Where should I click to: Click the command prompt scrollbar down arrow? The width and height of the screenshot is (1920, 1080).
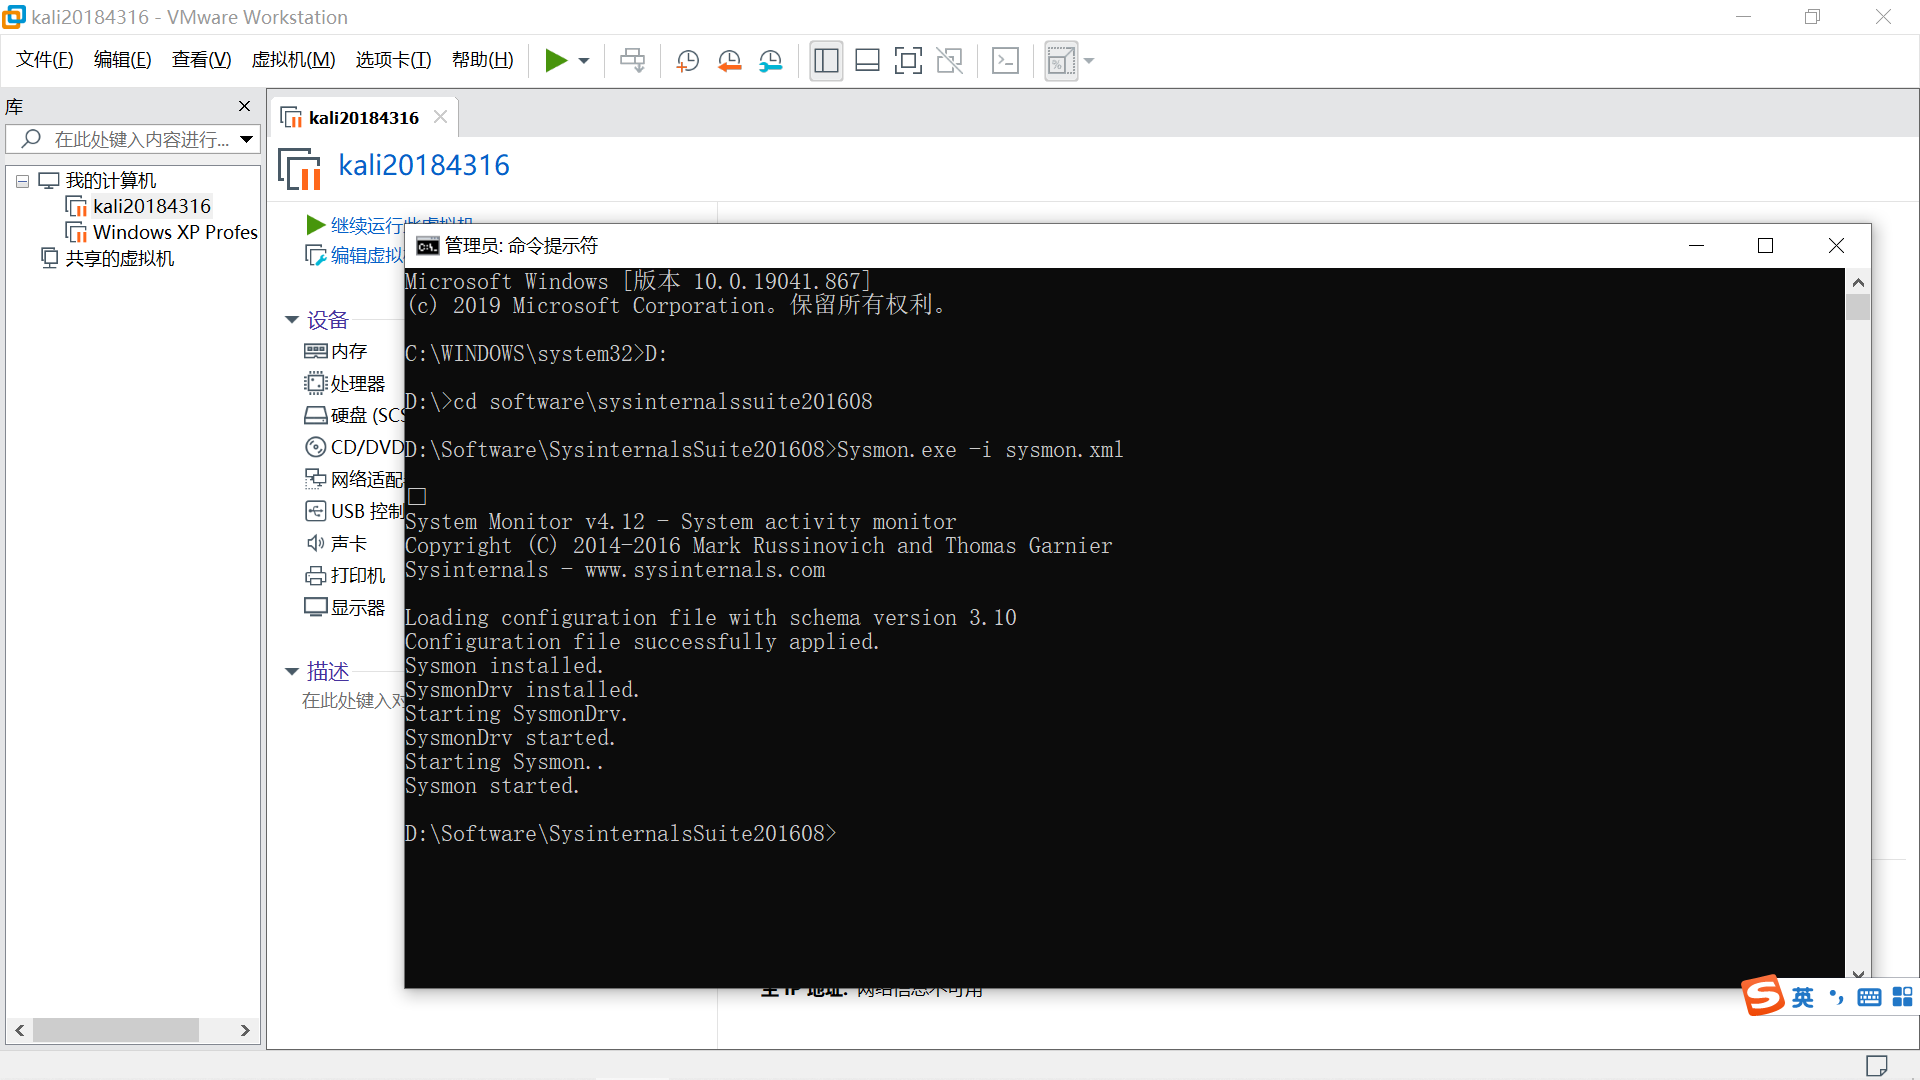point(1858,973)
